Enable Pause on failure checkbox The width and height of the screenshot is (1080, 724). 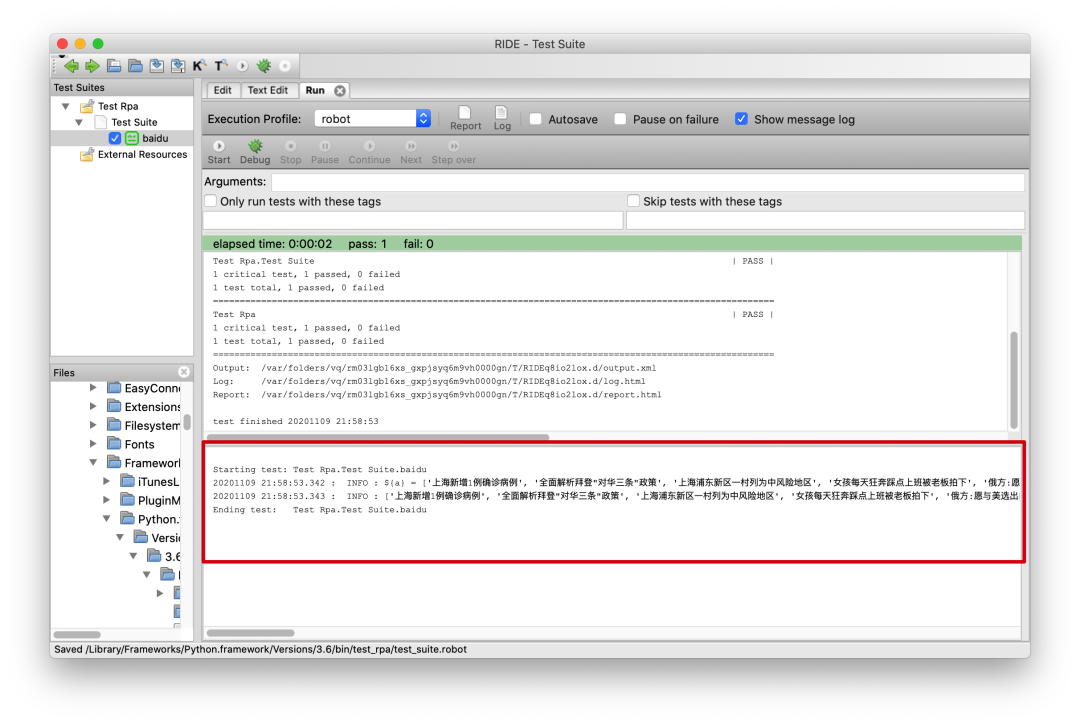tap(621, 119)
